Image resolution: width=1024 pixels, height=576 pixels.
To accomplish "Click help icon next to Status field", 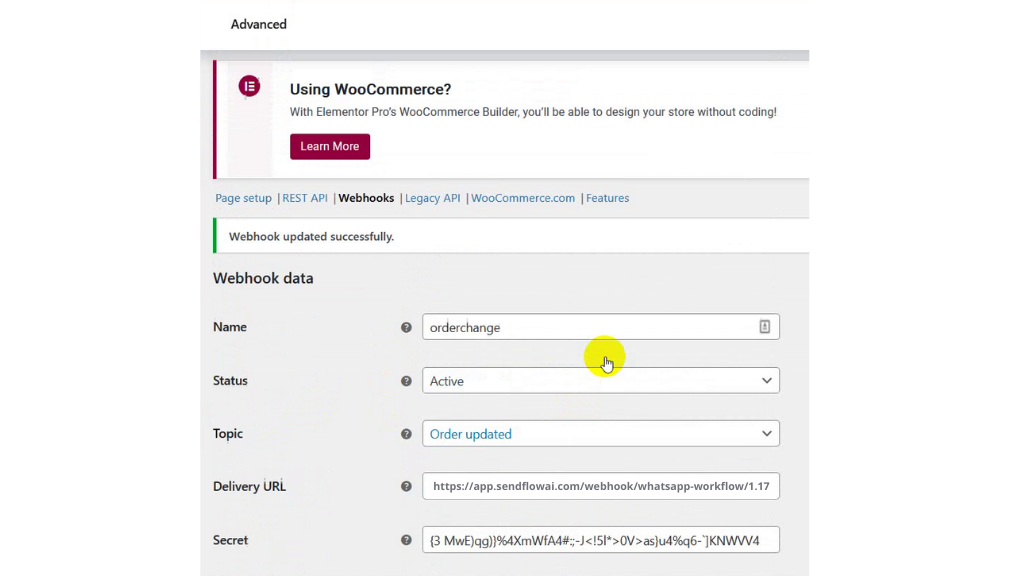I will tap(406, 381).
